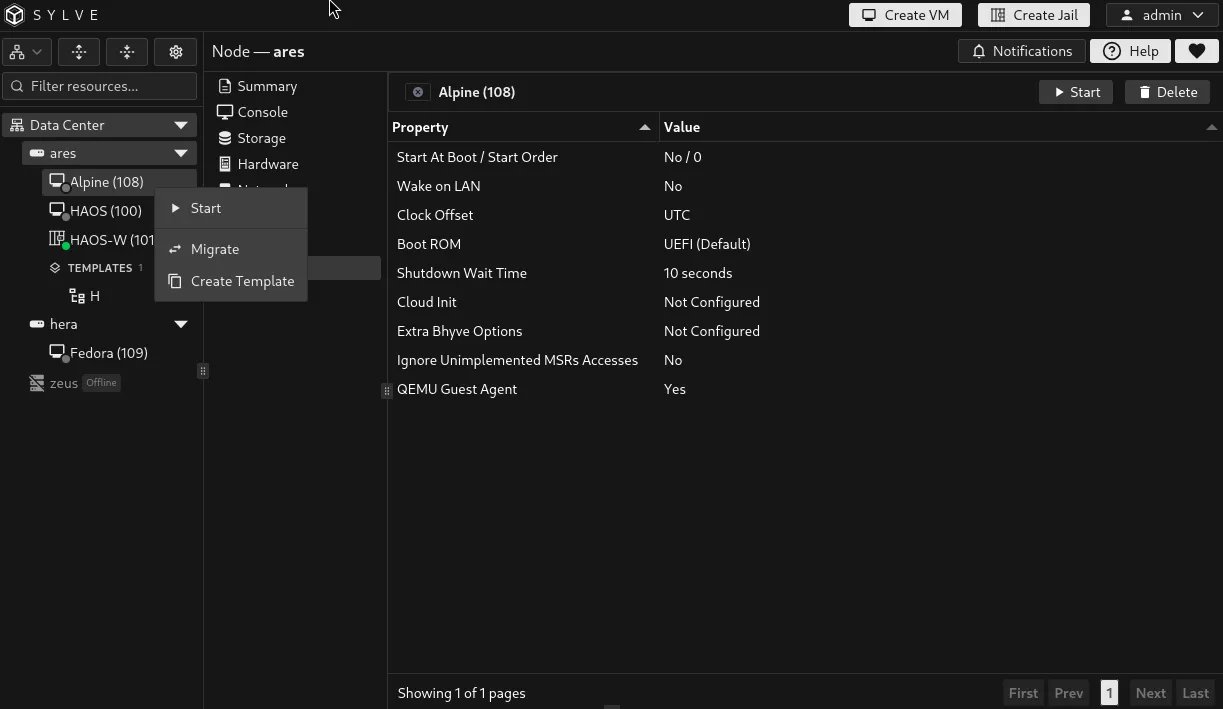Click the First page button
This screenshot has width=1223, height=709.
point(1023,693)
